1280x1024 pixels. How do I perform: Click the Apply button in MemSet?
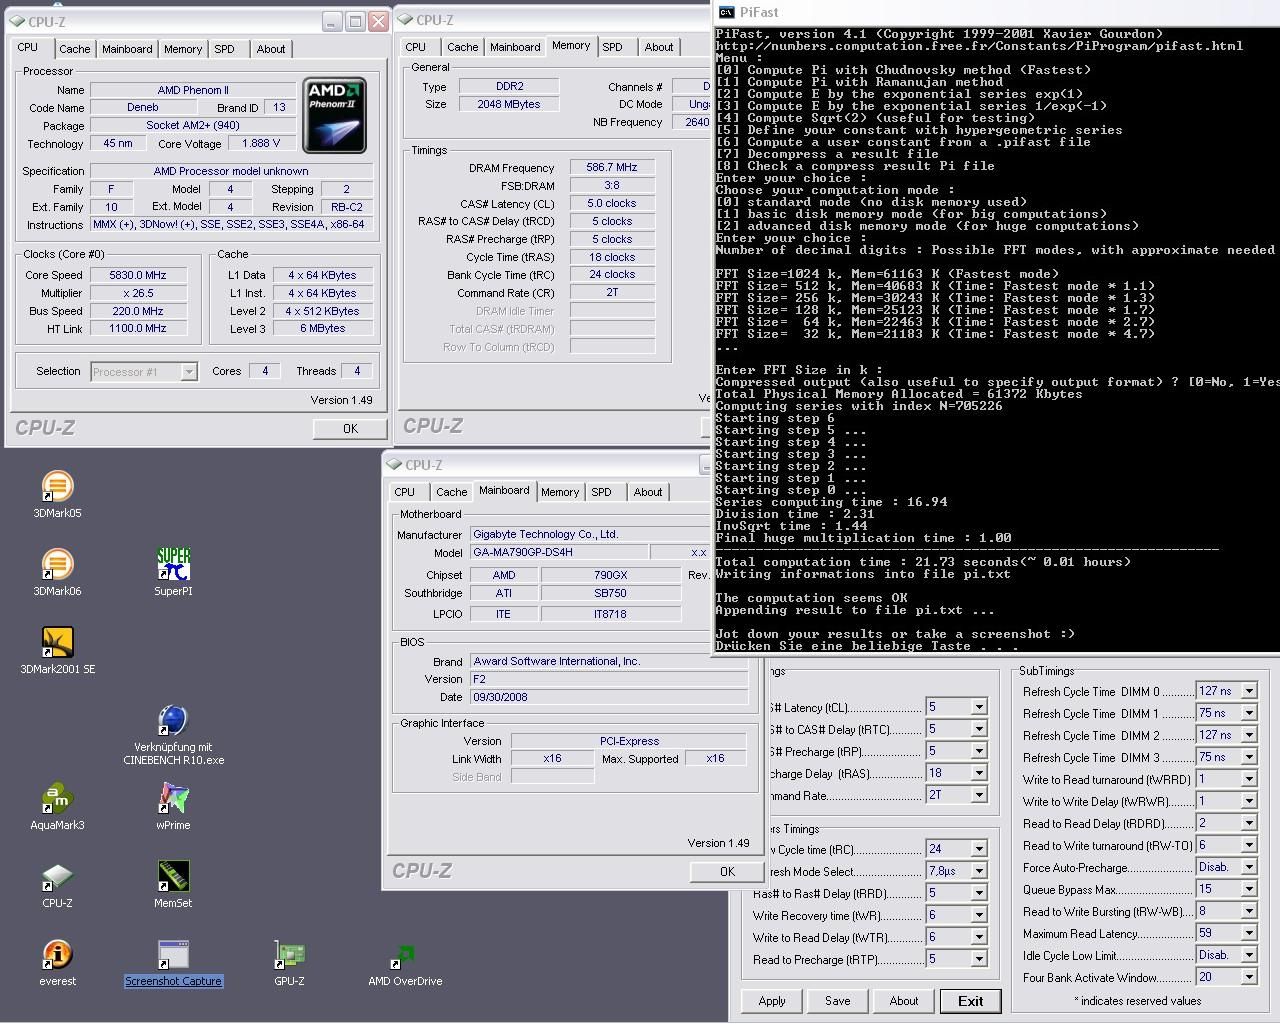coord(772,1001)
